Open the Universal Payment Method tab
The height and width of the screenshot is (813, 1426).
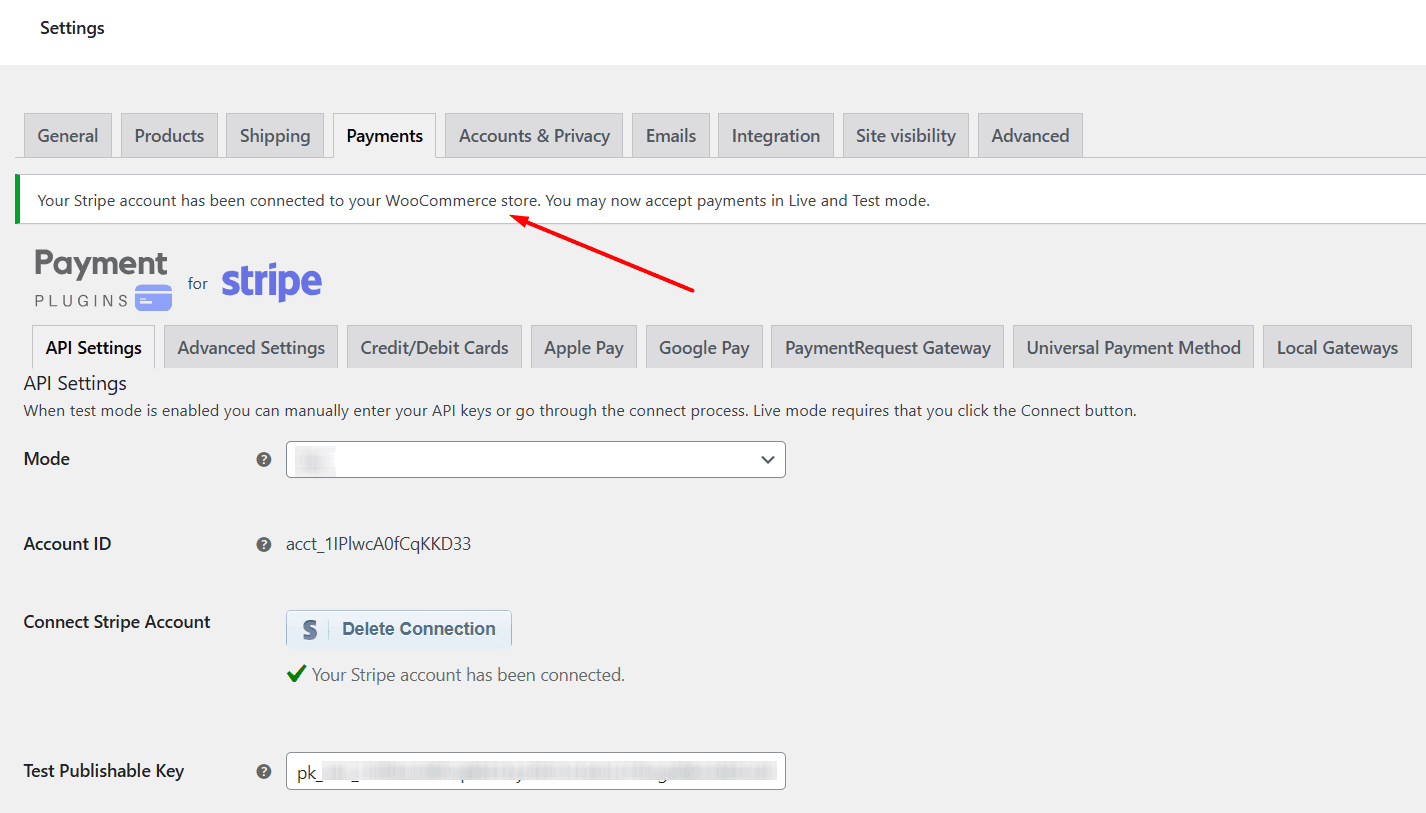point(1133,347)
